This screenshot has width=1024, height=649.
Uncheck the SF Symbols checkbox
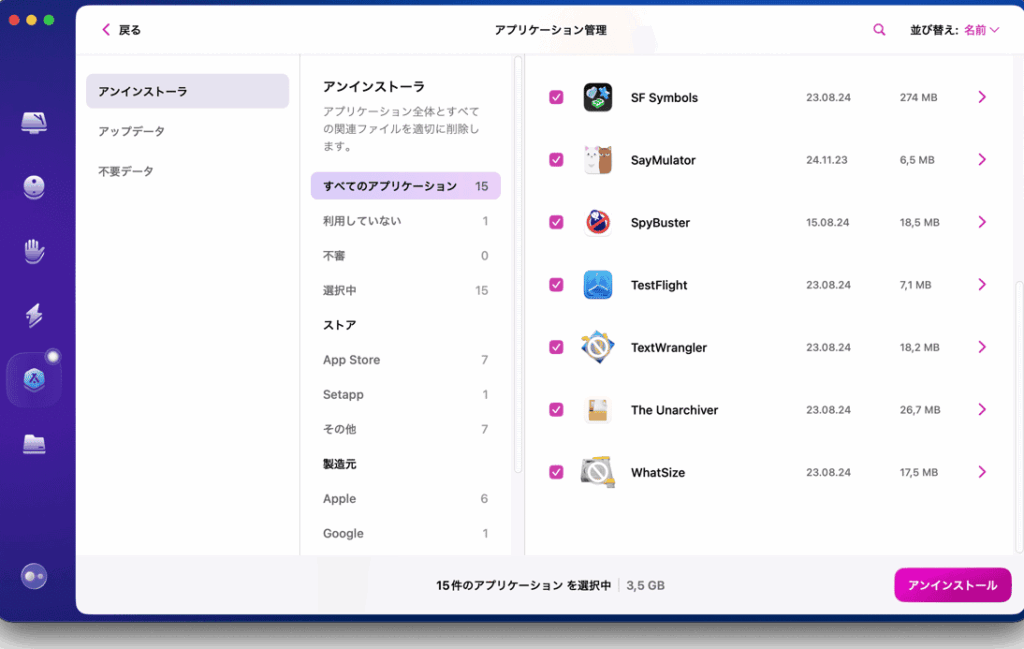click(556, 98)
